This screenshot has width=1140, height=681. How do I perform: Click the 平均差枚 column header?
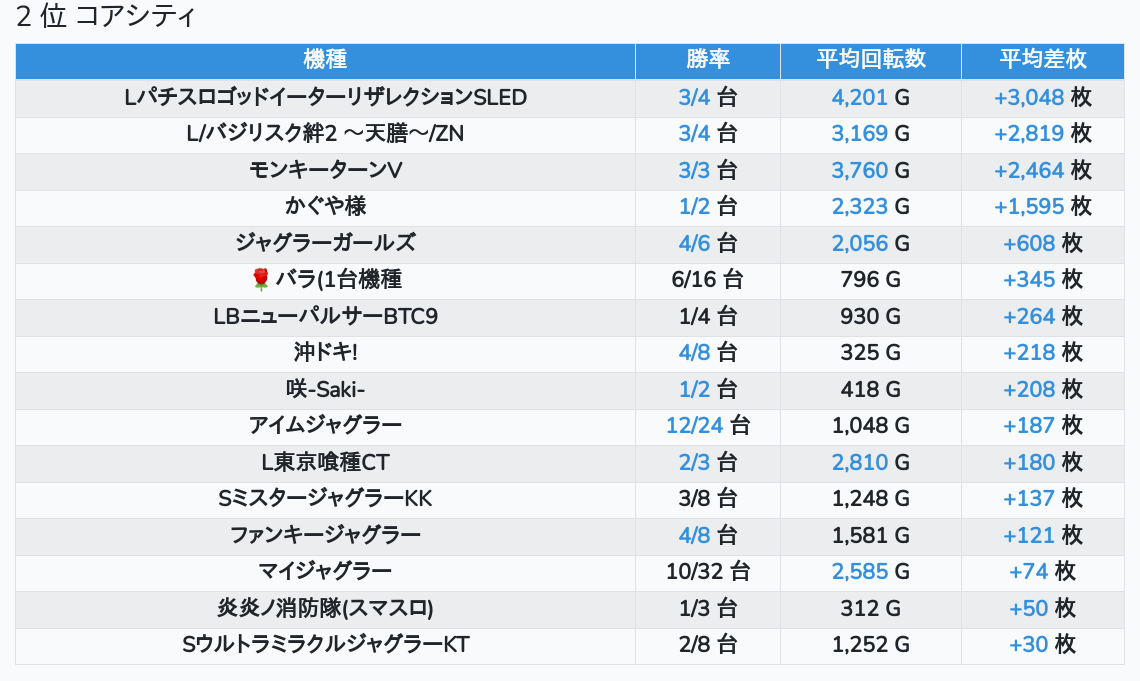1042,59
